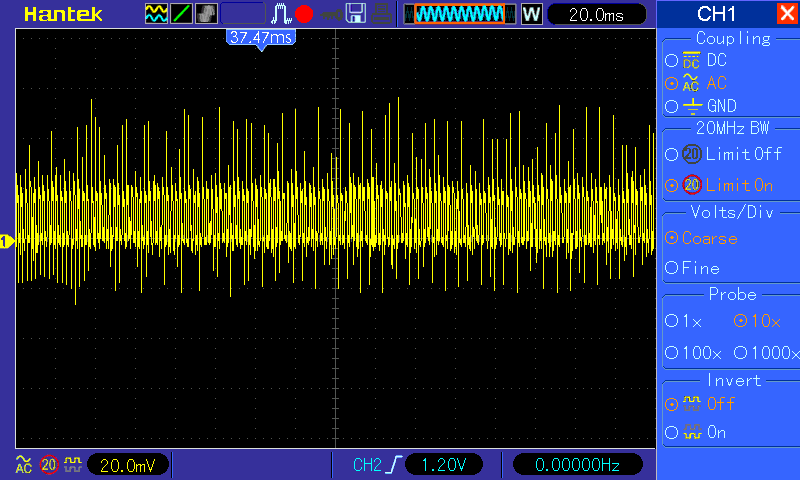The width and height of the screenshot is (800, 480).
Task: Select the 100x probe setting
Action: coord(693,352)
